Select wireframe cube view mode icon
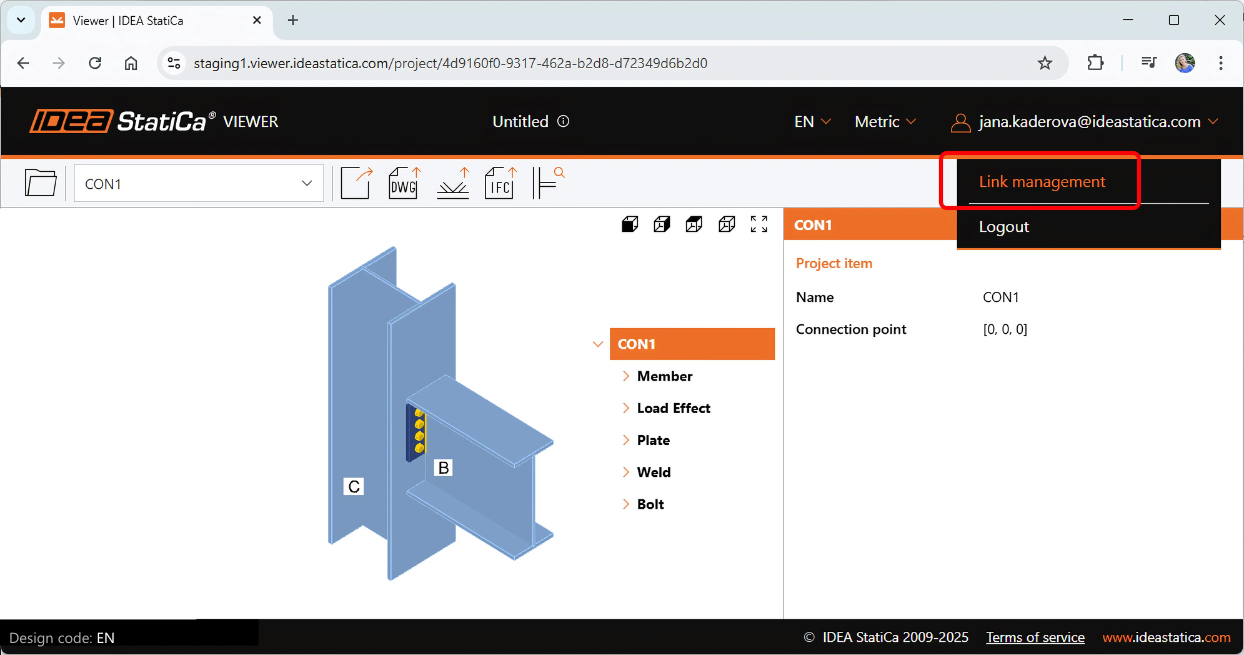1244x655 pixels. coord(727,224)
